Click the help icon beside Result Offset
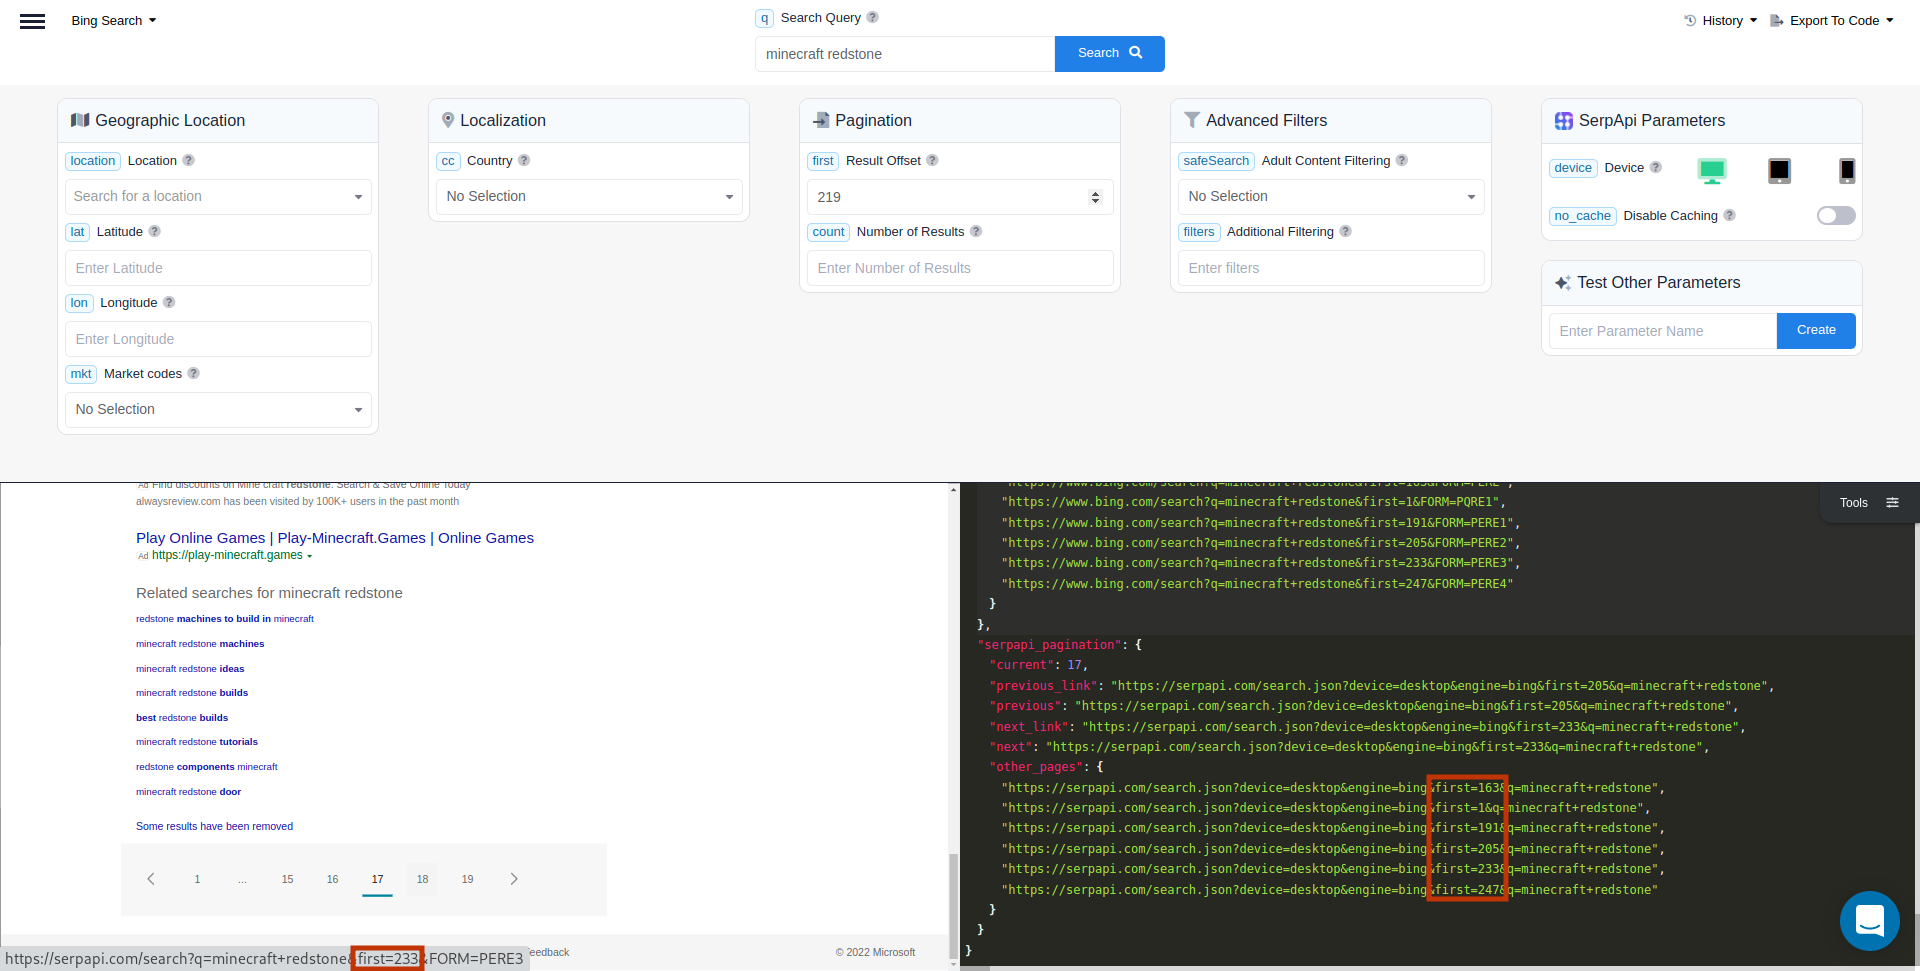The width and height of the screenshot is (1920, 971). 932,160
